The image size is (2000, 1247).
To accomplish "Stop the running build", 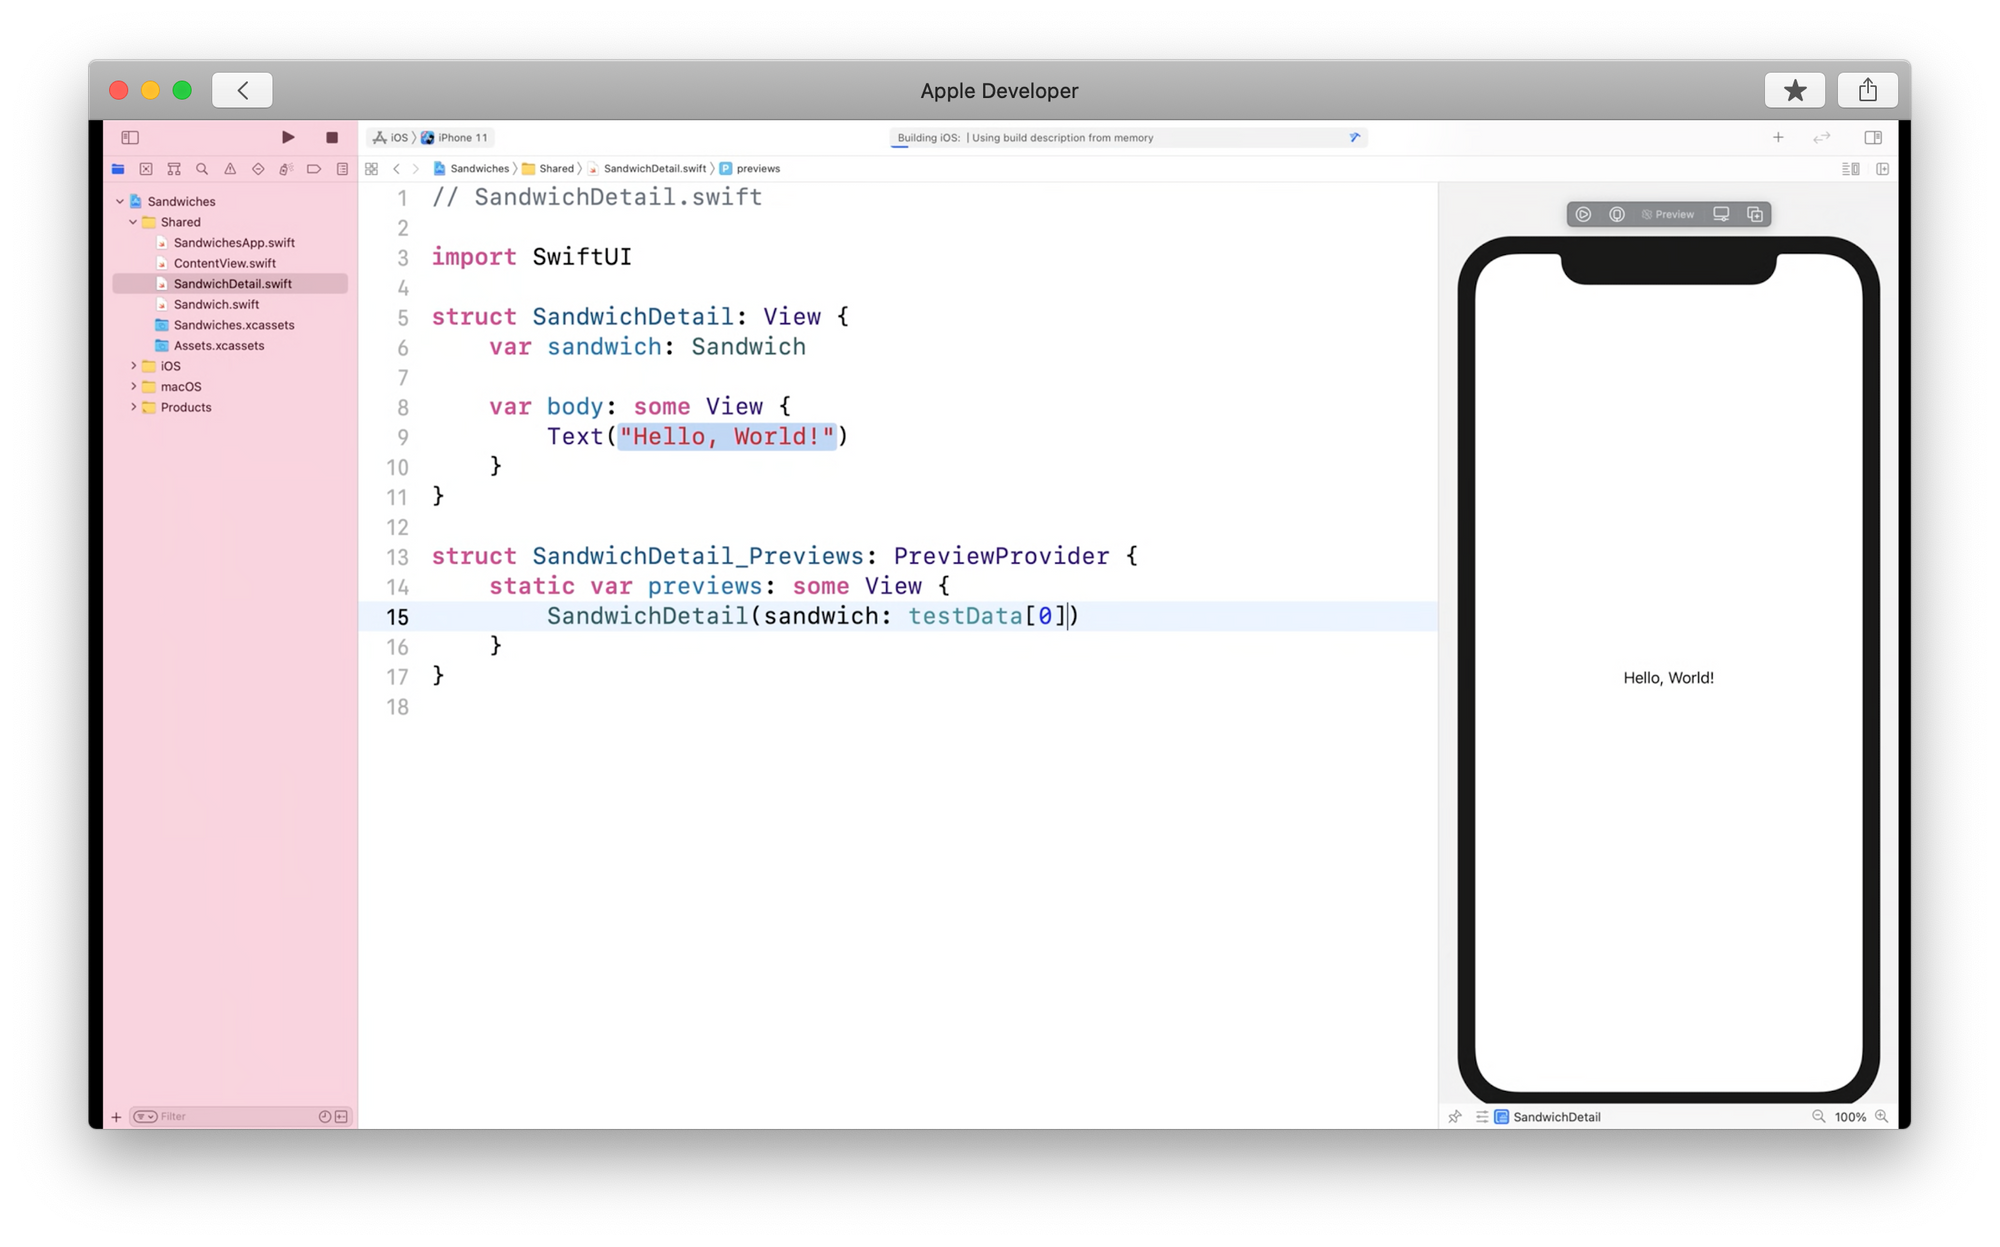I will click(x=332, y=137).
